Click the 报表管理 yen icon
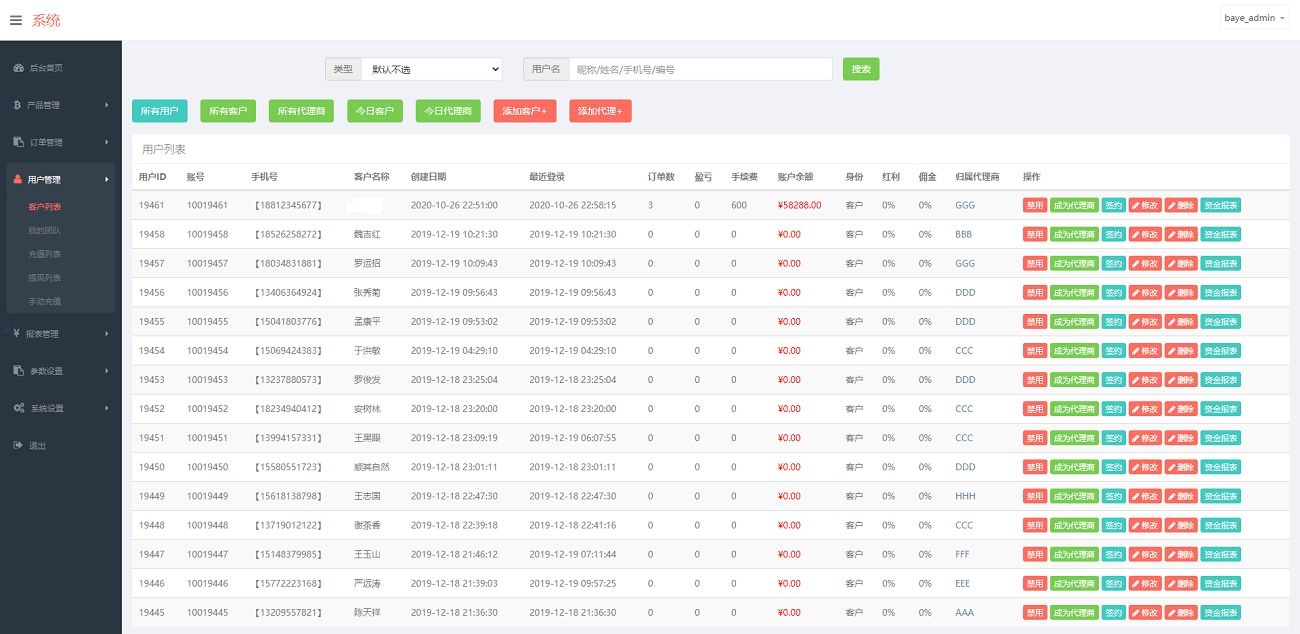This screenshot has width=1300, height=634. 18,333
